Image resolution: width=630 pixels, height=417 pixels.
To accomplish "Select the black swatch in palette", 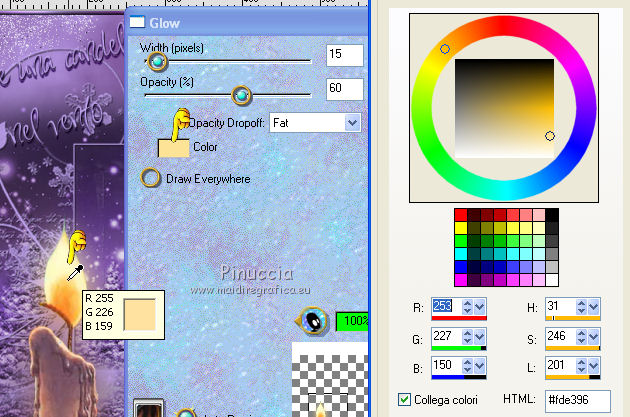I will tap(552, 215).
